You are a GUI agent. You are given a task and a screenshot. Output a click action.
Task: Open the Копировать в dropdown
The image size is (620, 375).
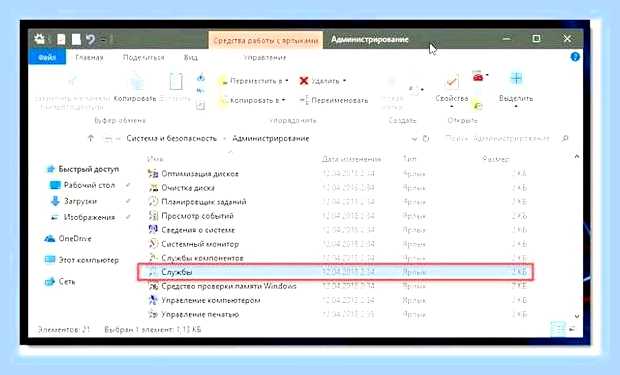[x=253, y=100]
